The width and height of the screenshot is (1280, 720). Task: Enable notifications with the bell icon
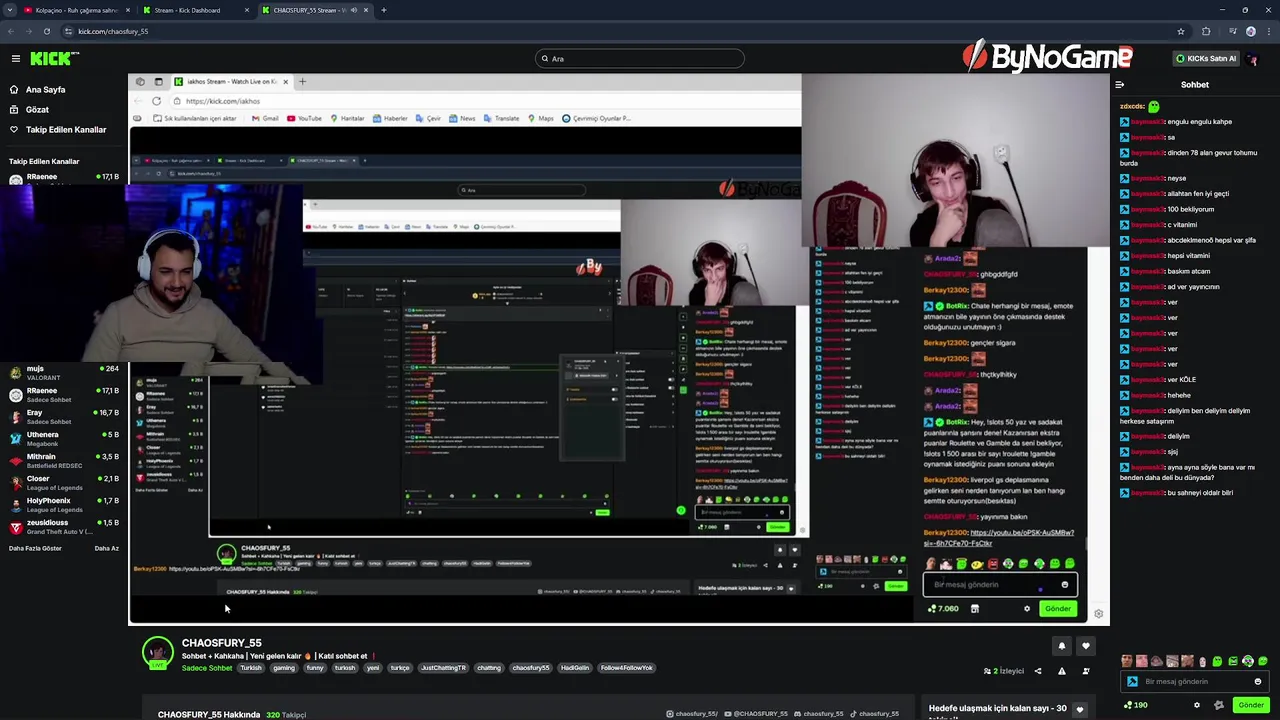click(x=1062, y=646)
